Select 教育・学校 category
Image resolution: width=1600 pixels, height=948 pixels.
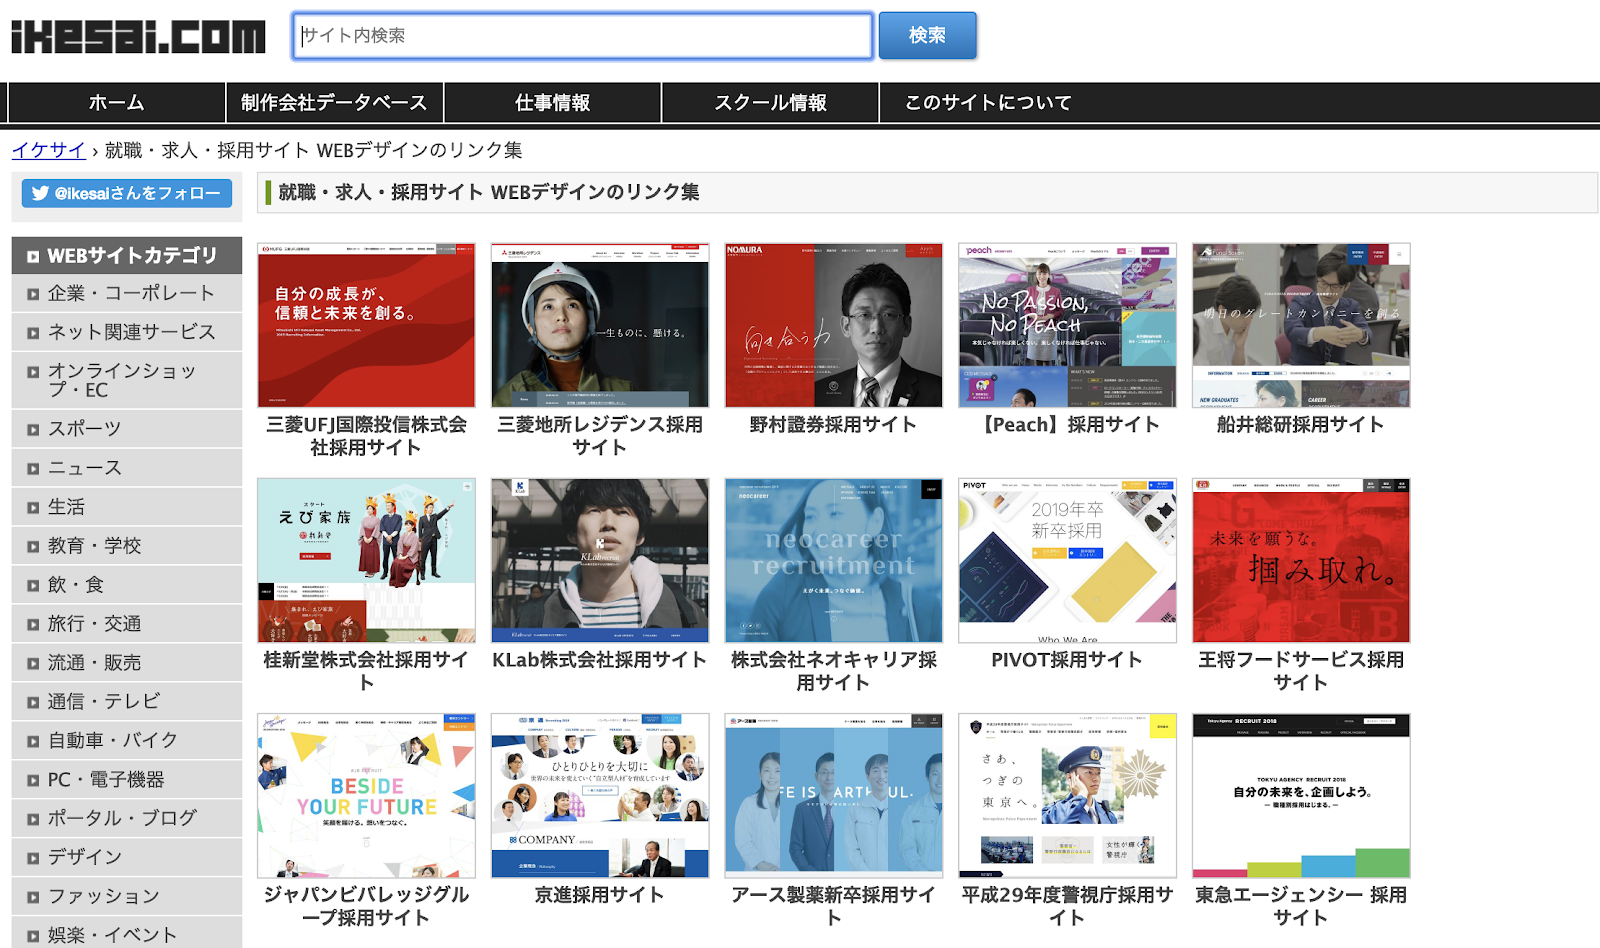pyautogui.click(x=127, y=546)
